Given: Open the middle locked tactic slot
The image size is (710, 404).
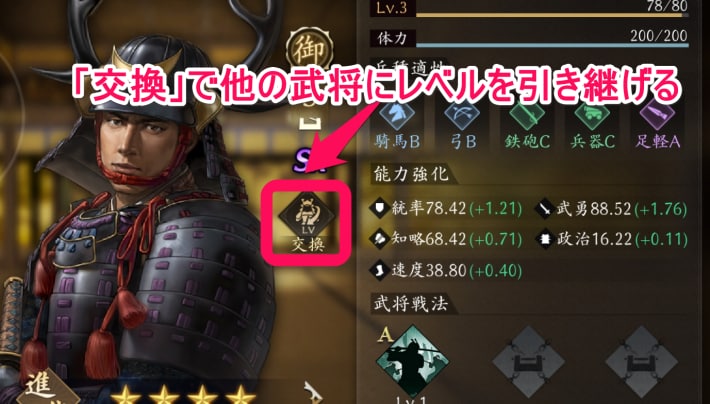Looking at the screenshot, I should (x=528, y=362).
